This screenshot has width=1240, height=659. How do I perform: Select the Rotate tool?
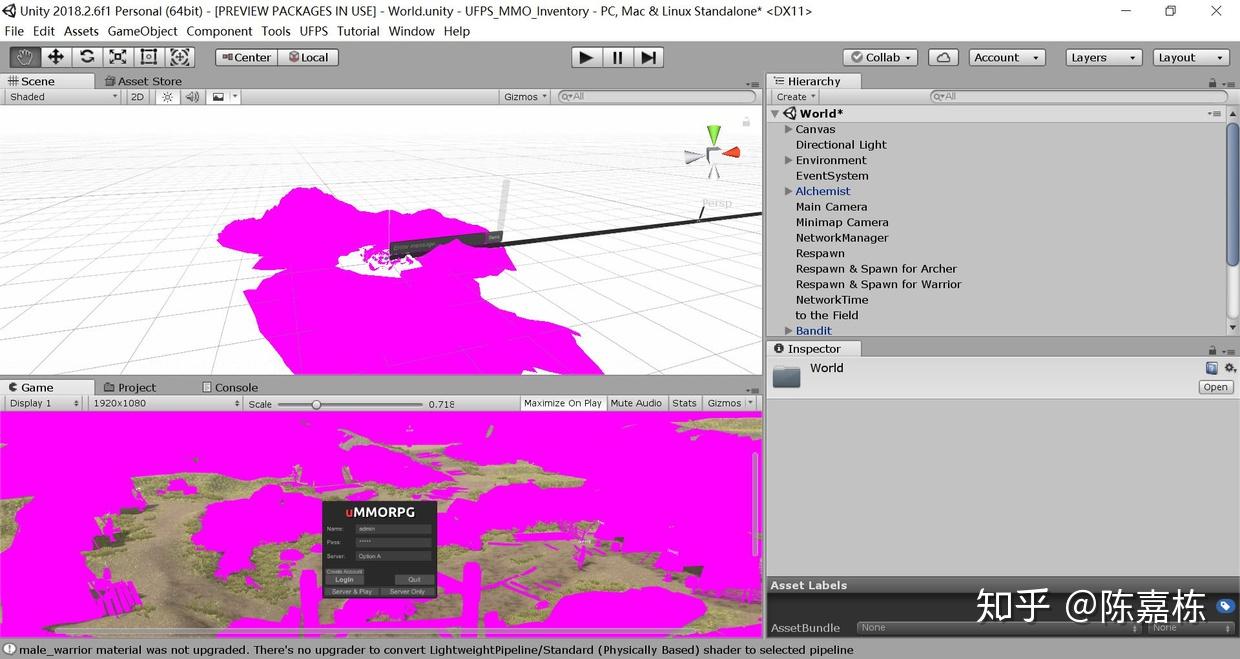click(x=87, y=57)
